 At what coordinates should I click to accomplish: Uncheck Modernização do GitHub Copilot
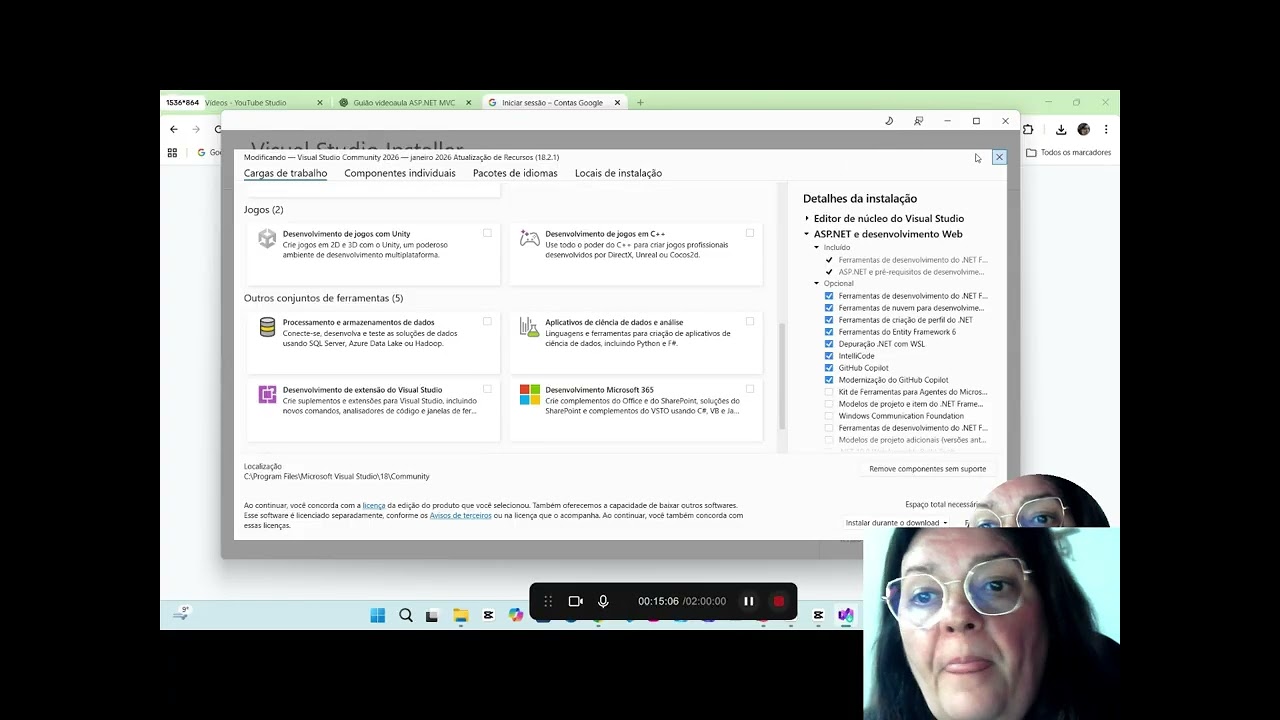point(829,380)
